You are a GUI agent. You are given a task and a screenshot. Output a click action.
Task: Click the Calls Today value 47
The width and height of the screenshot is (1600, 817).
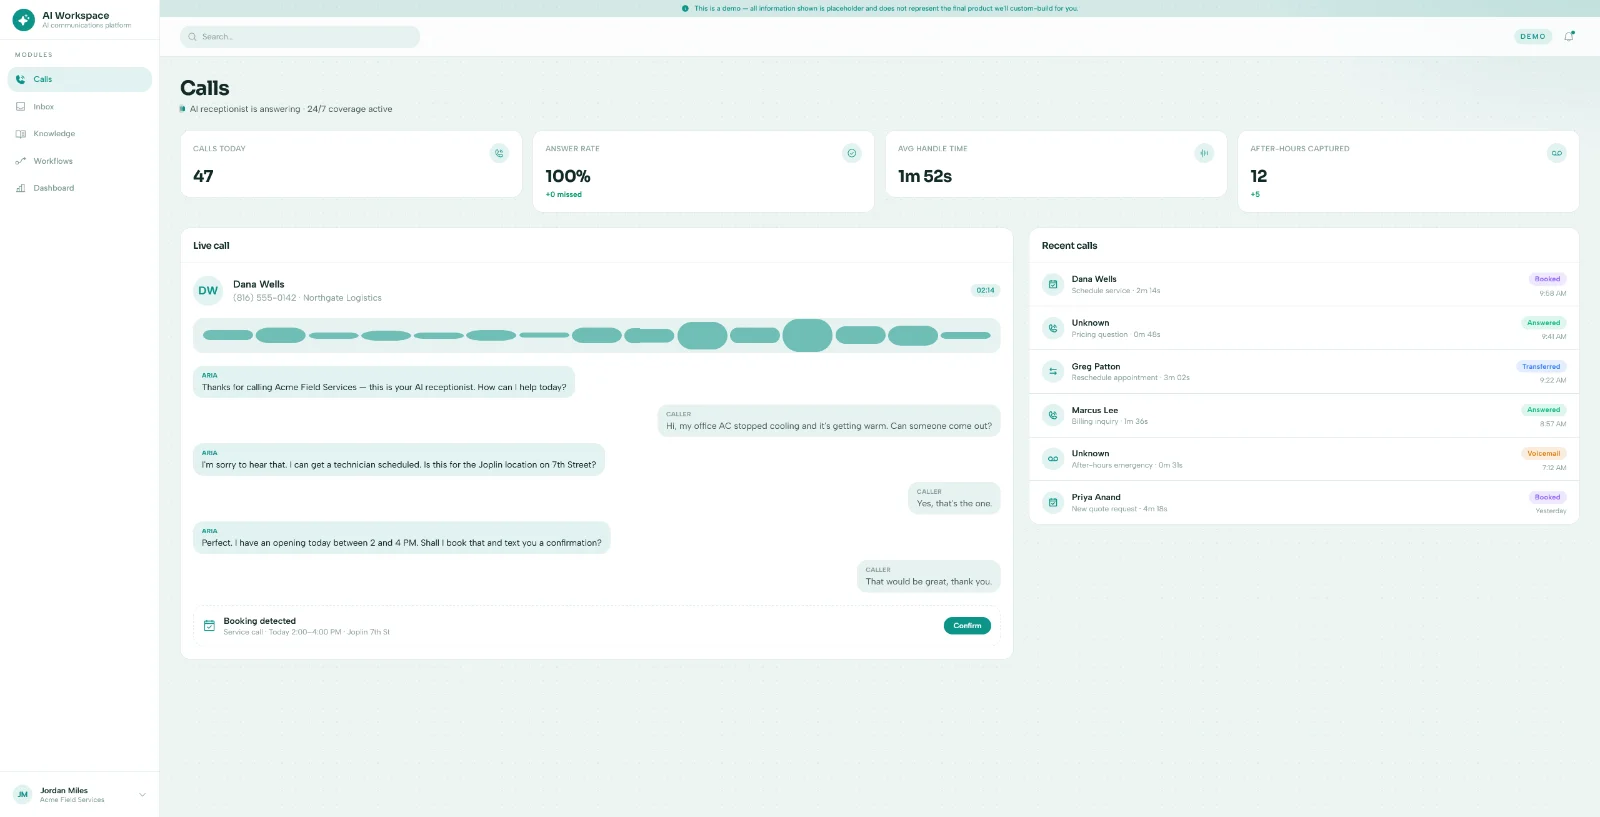203,176
